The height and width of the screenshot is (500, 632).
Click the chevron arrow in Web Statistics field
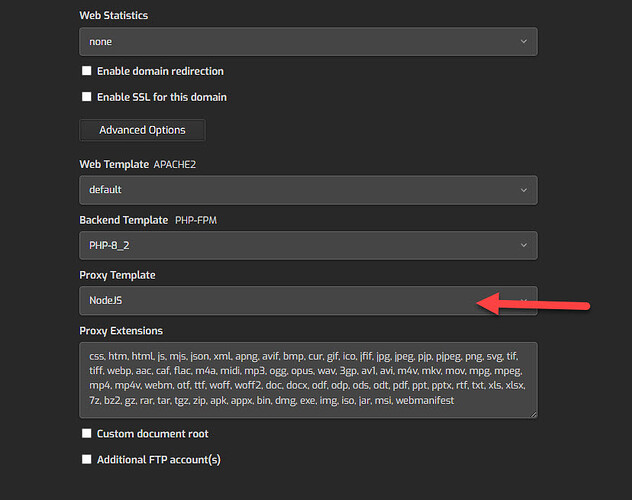[523, 42]
